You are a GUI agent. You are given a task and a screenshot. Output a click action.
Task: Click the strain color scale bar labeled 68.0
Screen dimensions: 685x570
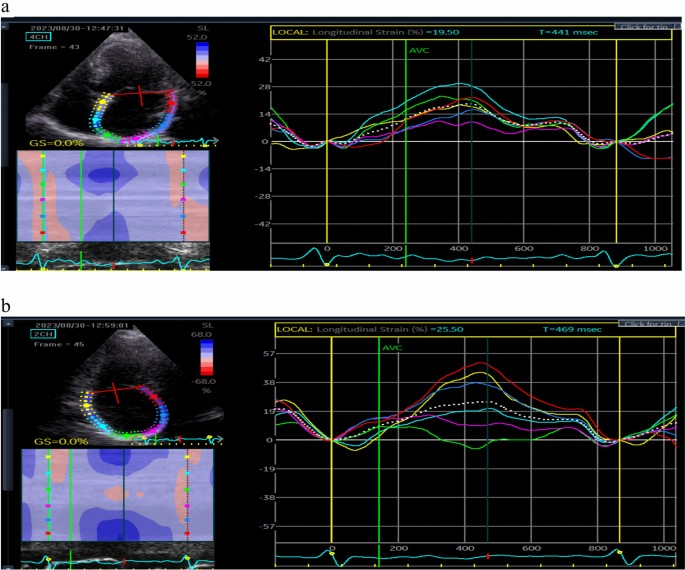pos(207,358)
